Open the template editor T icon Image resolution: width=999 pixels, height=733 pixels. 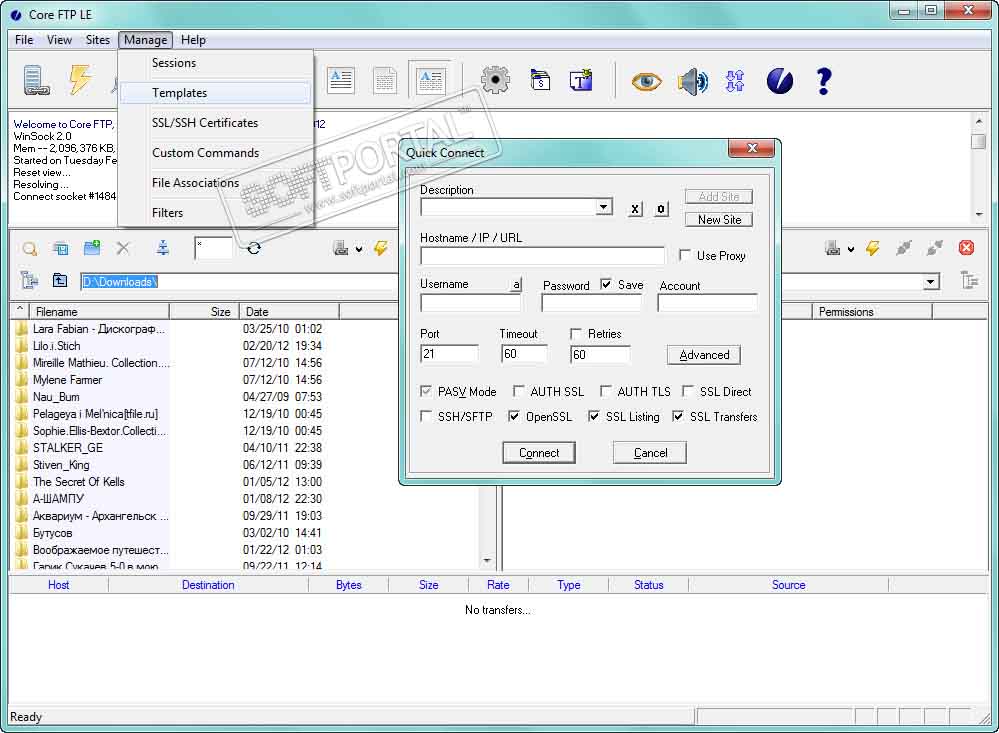(581, 80)
